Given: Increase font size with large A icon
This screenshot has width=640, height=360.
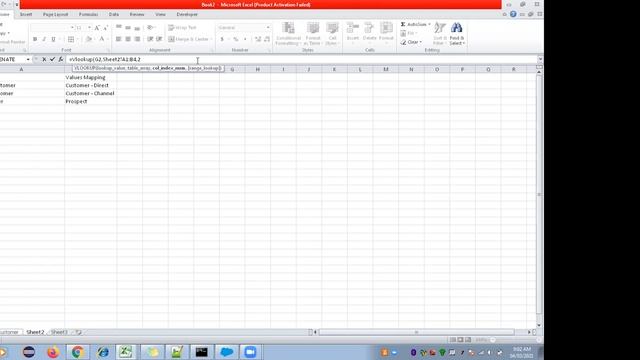Looking at the screenshot, I should point(97,28).
